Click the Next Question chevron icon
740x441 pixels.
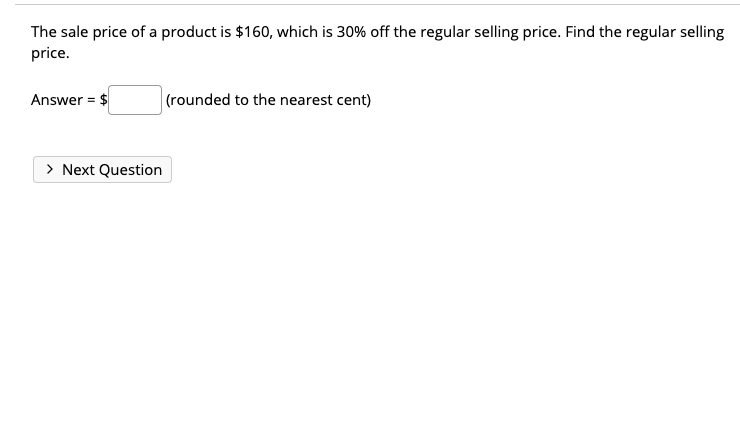pos(50,170)
